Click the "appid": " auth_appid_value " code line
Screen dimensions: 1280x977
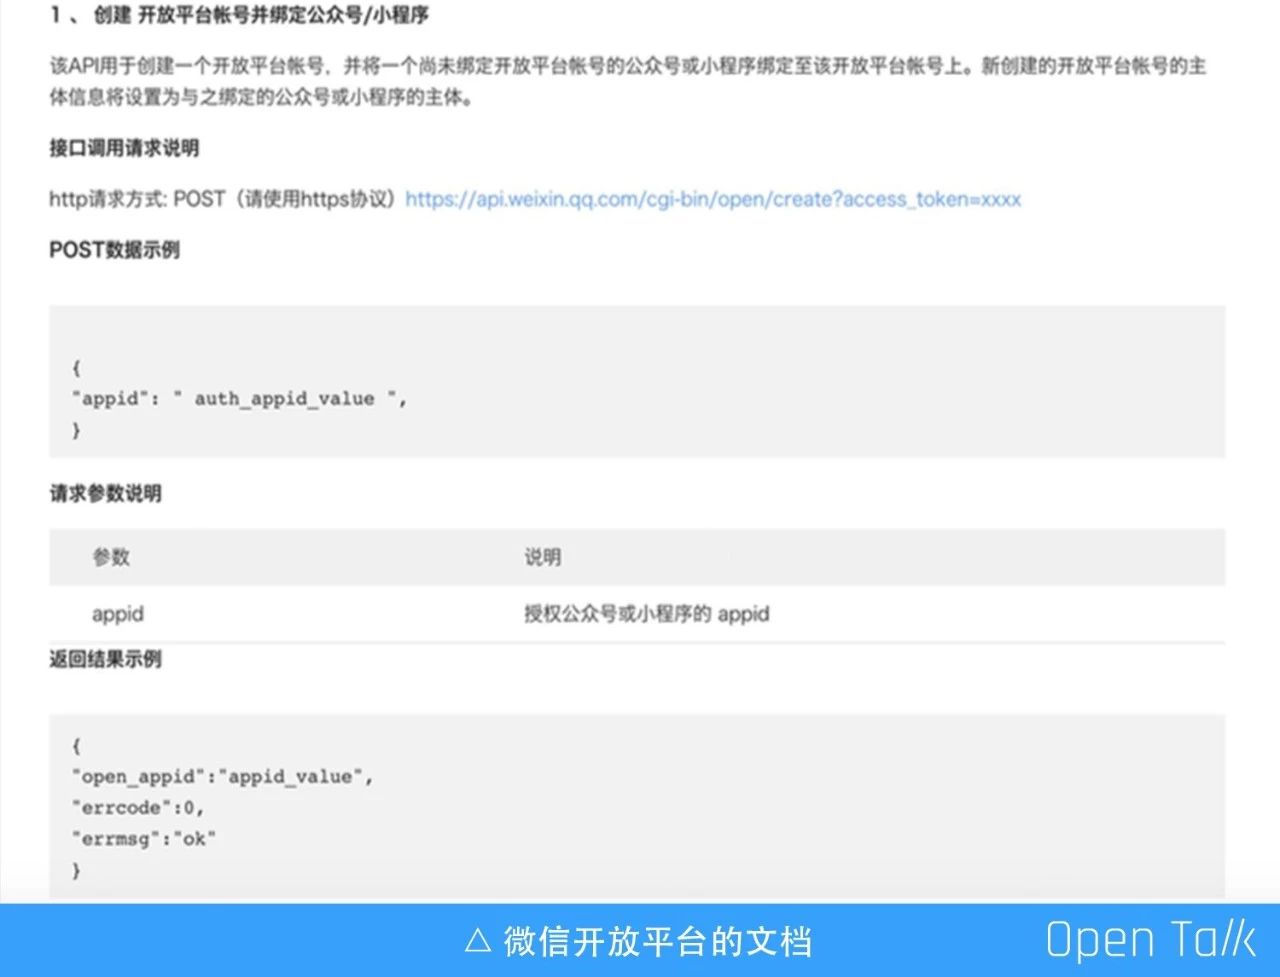click(x=240, y=399)
